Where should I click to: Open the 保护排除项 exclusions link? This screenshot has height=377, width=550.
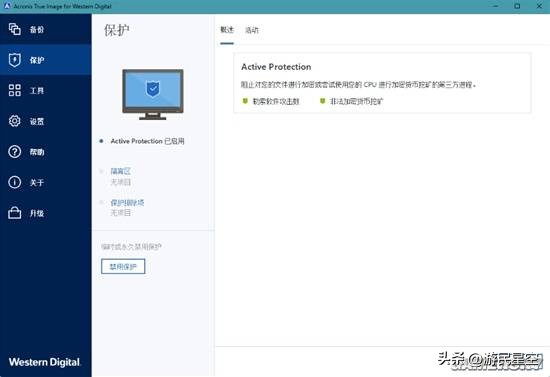click(x=127, y=203)
